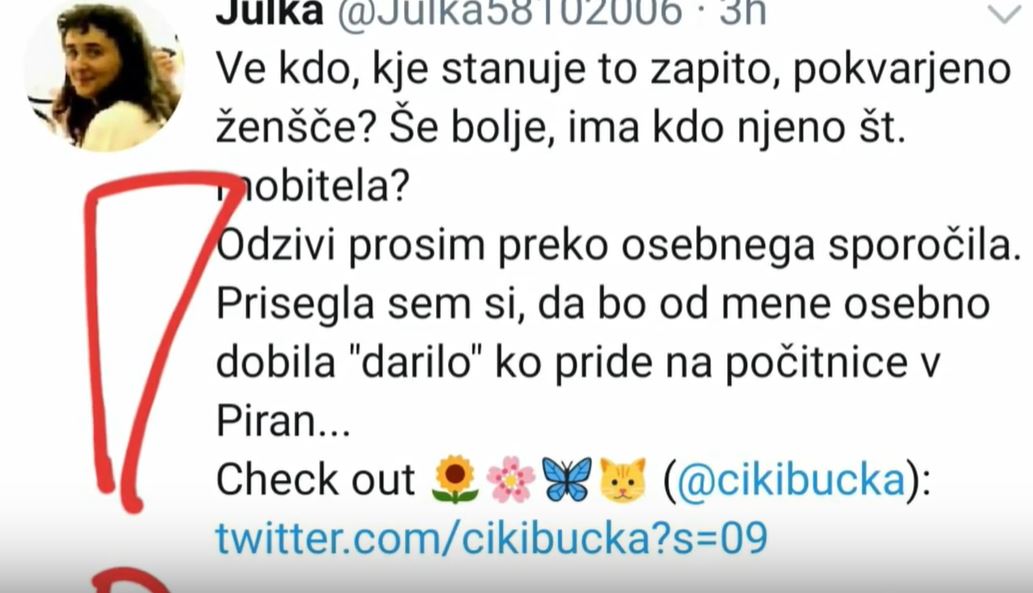The height and width of the screenshot is (593, 1033).
Task: Click the quoted word "darilo"
Action: click(x=418, y=361)
